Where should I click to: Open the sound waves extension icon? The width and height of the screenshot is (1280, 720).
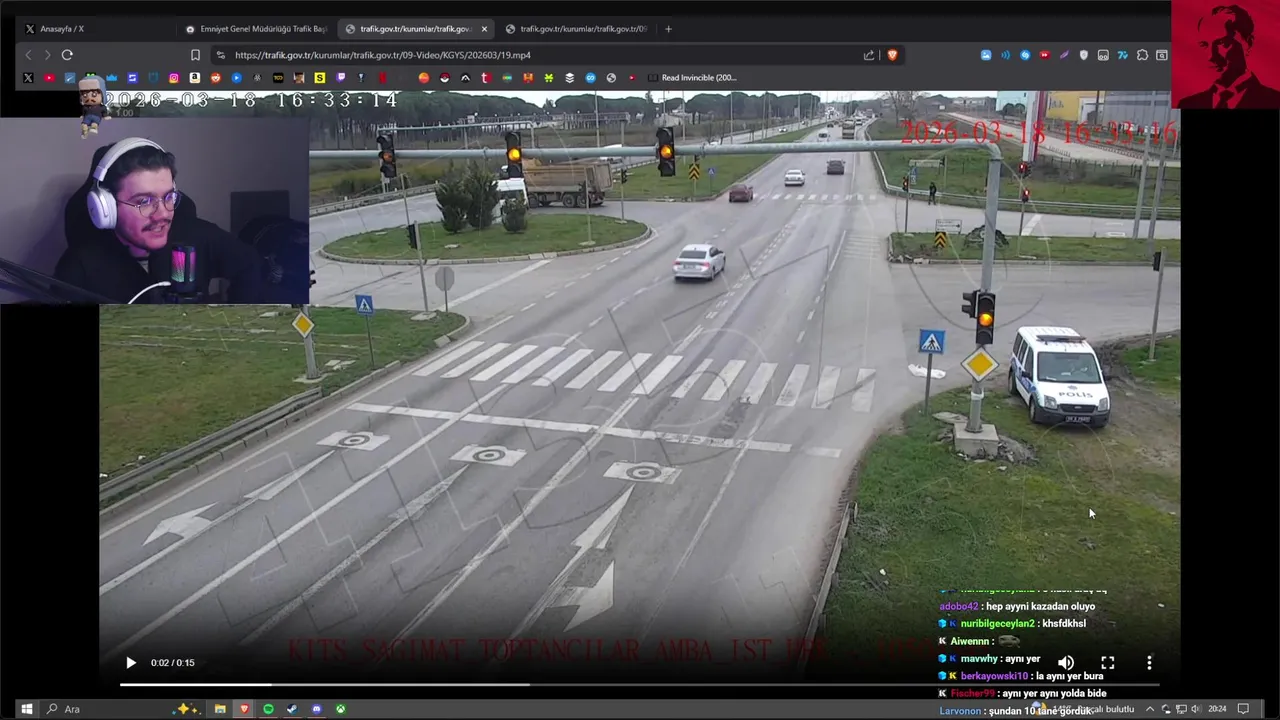tap(1005, 55)
